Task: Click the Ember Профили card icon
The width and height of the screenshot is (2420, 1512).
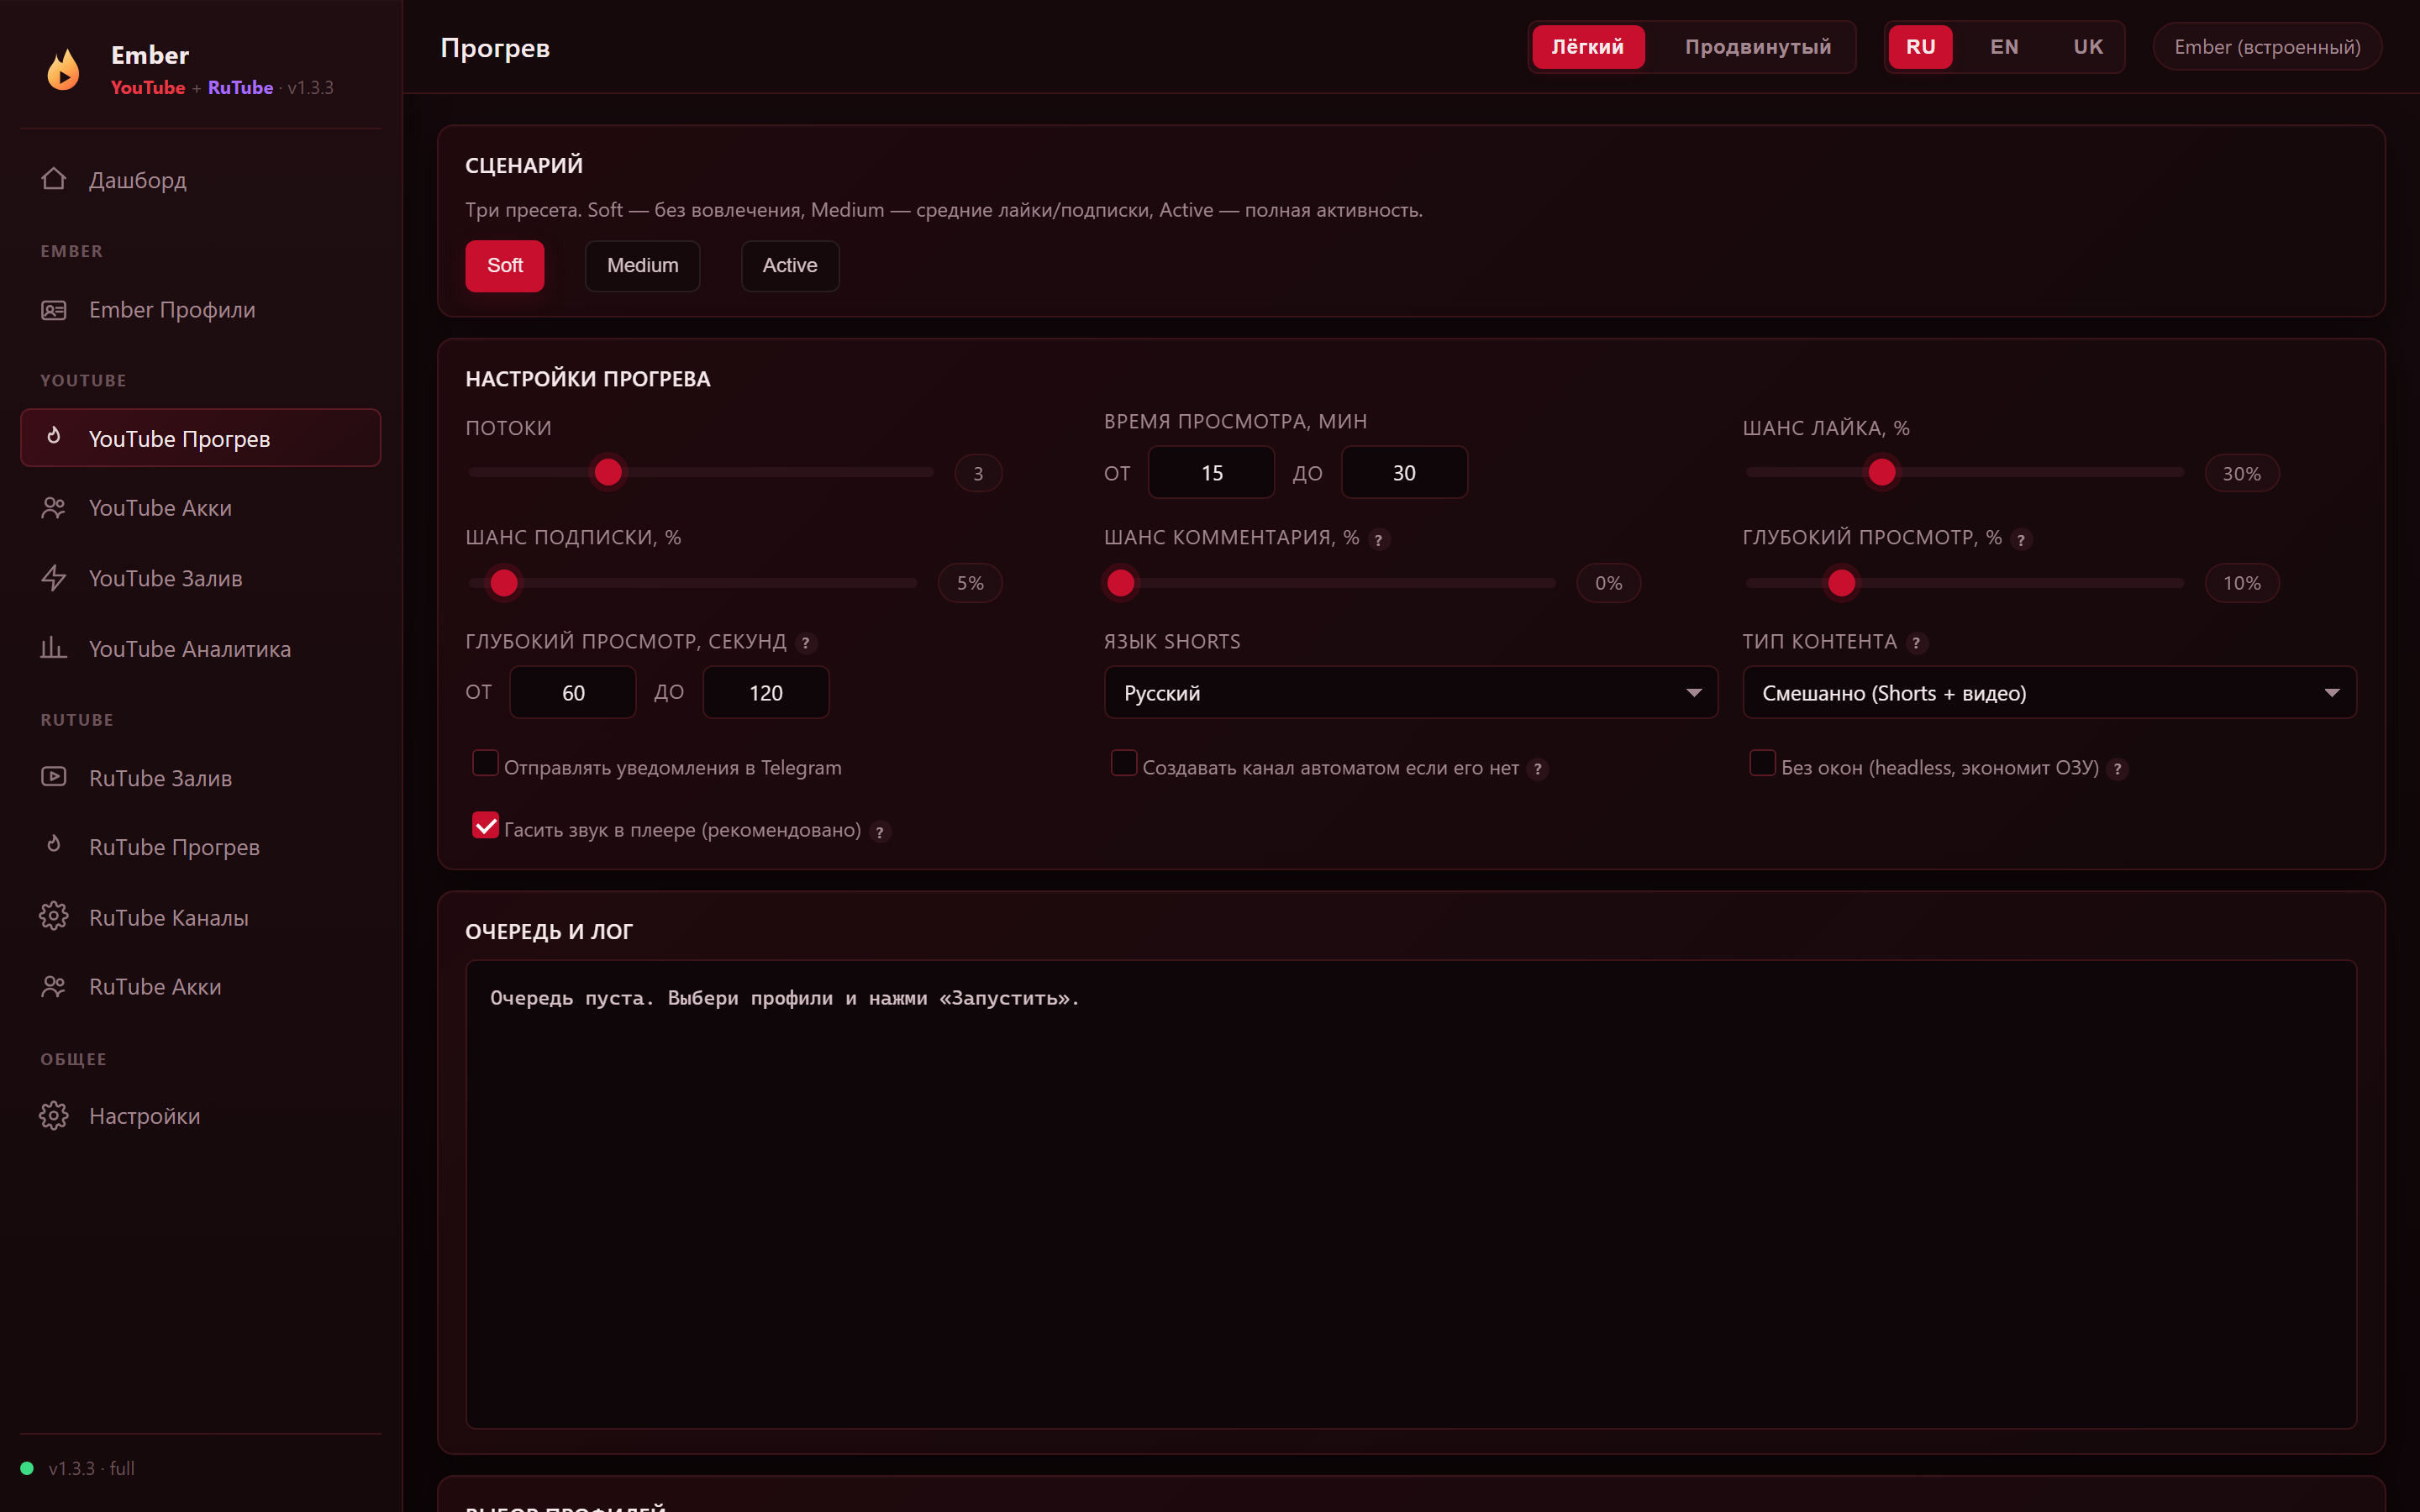Action: tap(54, 310)
